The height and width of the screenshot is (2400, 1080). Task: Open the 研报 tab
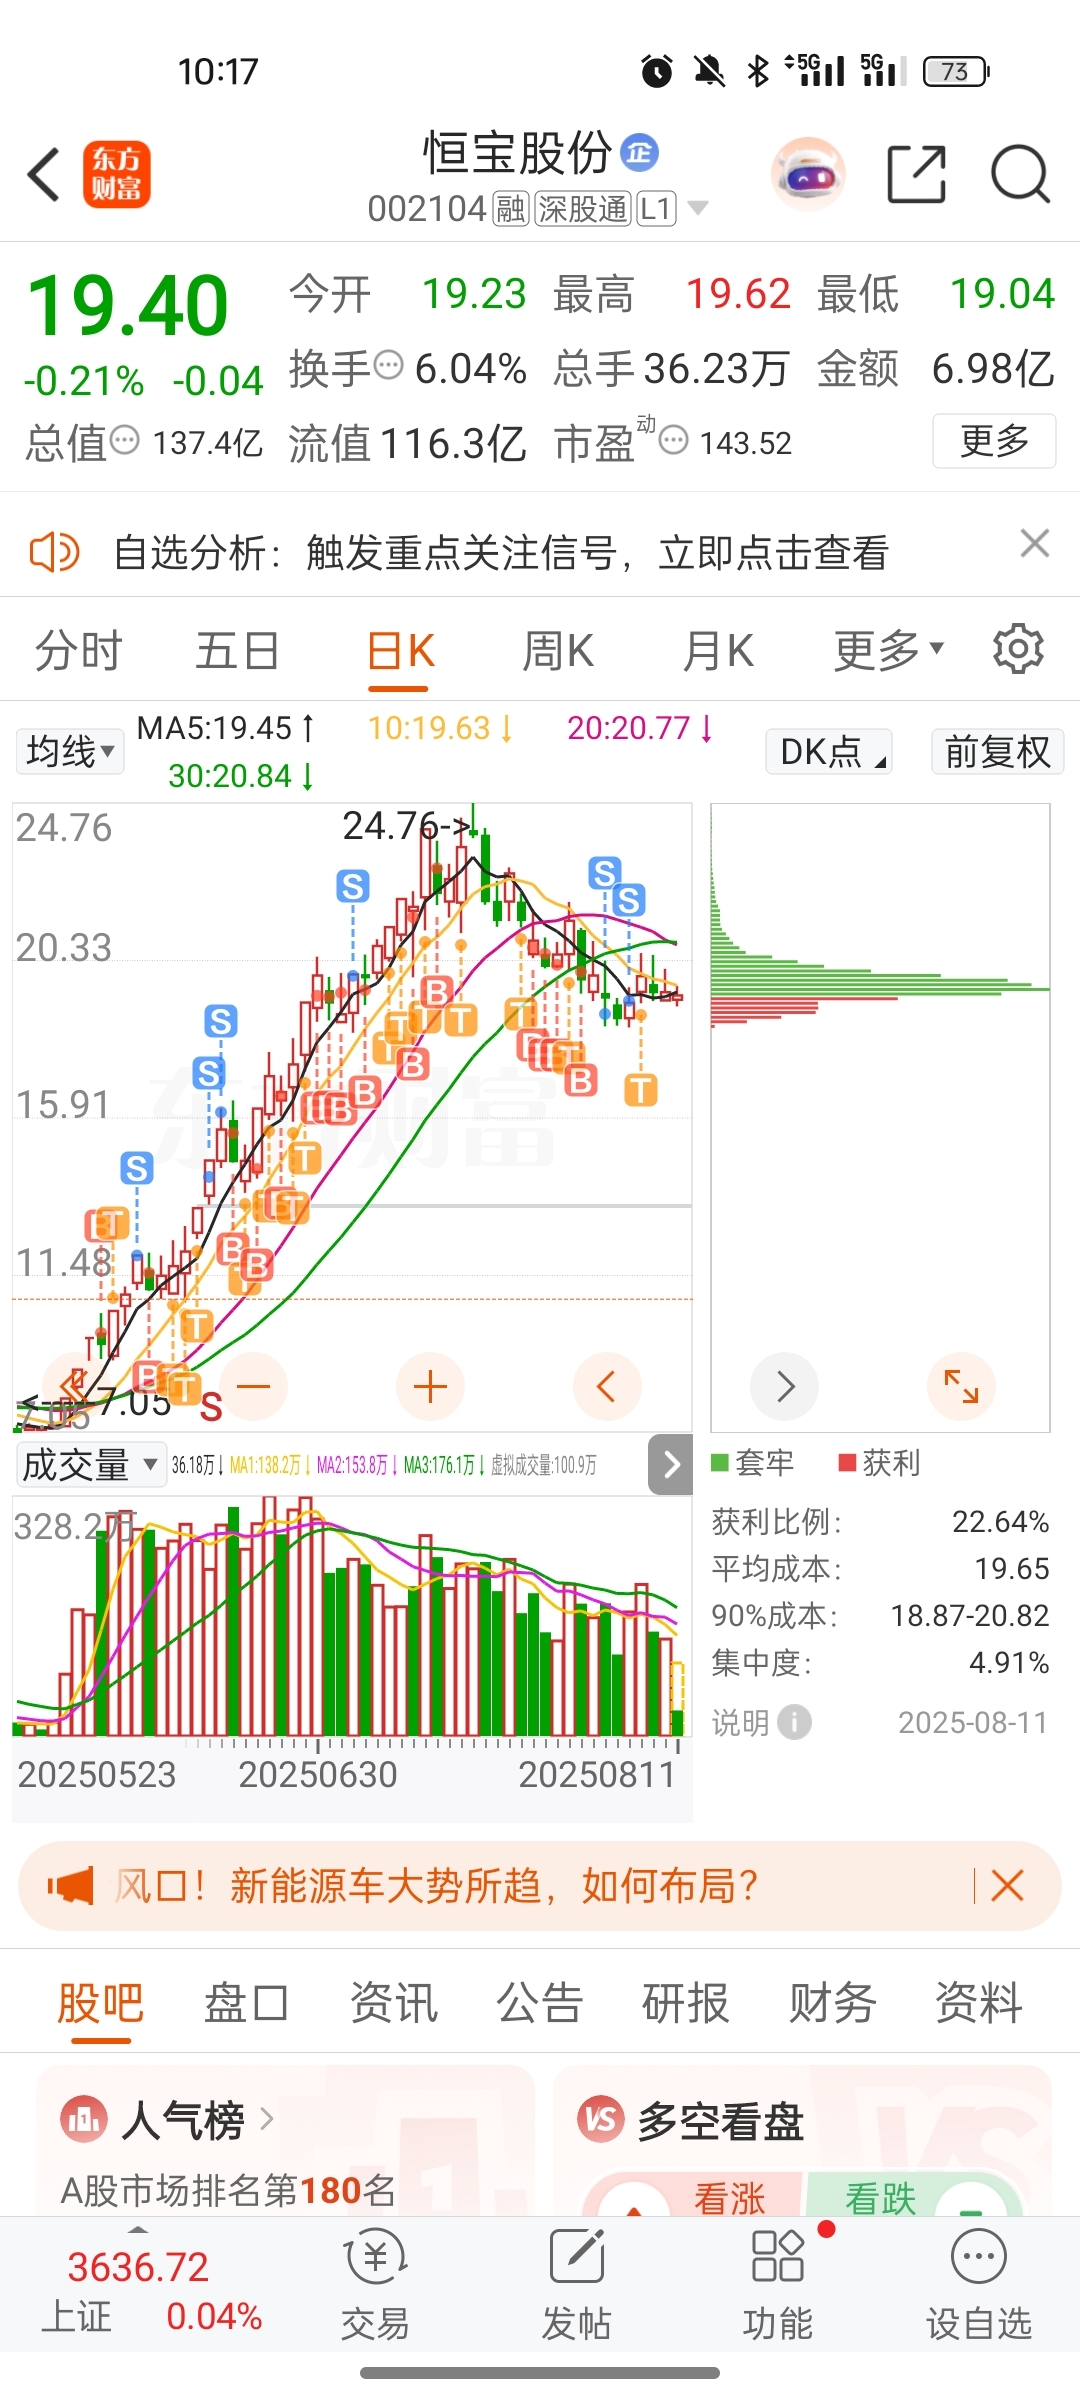coord(686,2003)
